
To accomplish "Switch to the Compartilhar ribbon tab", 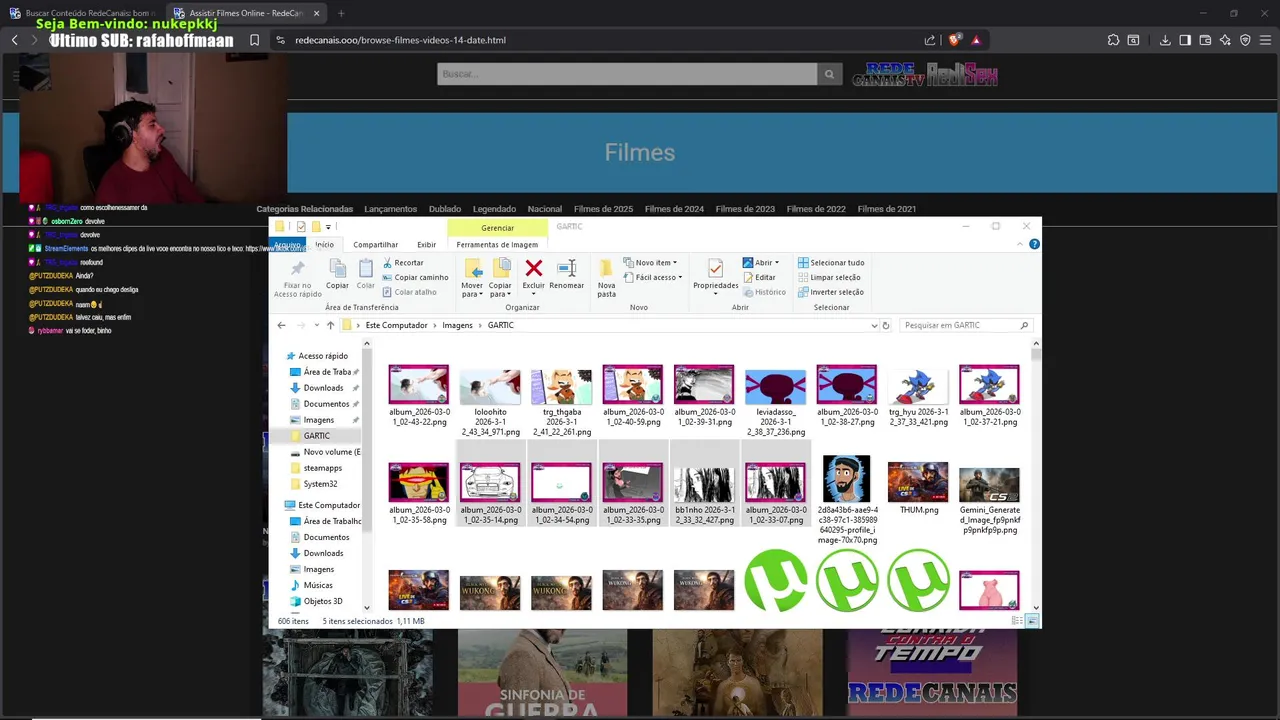I will [376, 245].
